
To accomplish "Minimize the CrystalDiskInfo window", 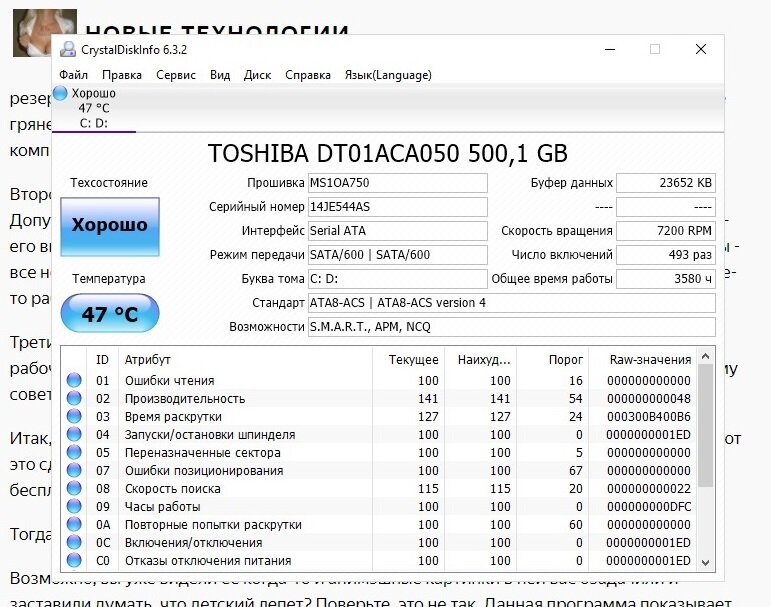I will click(610, 49).
